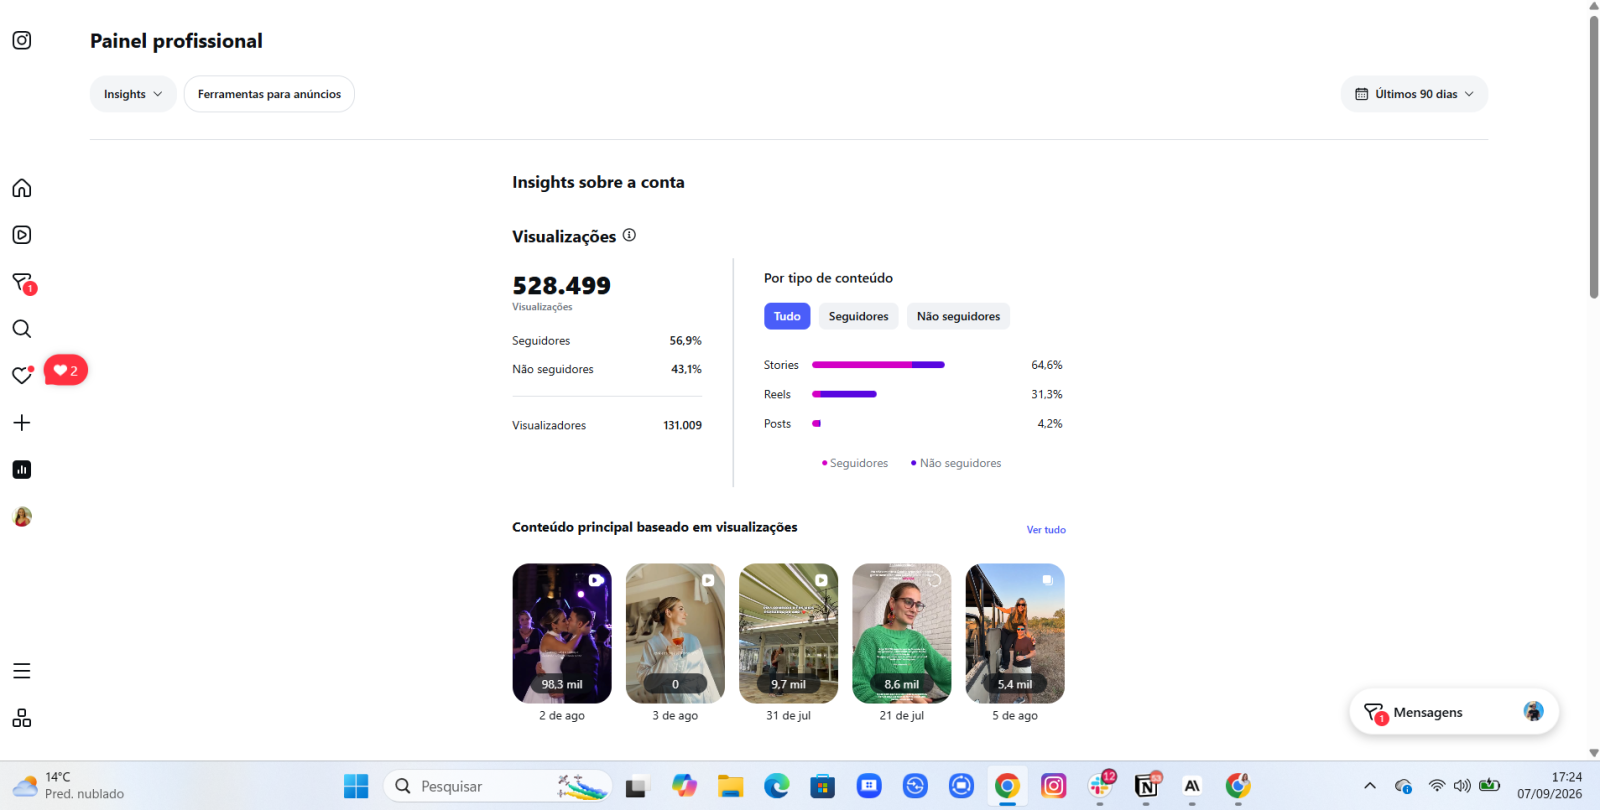
Task: Click the Instagram logo in the sidebar
Action: 22,40
